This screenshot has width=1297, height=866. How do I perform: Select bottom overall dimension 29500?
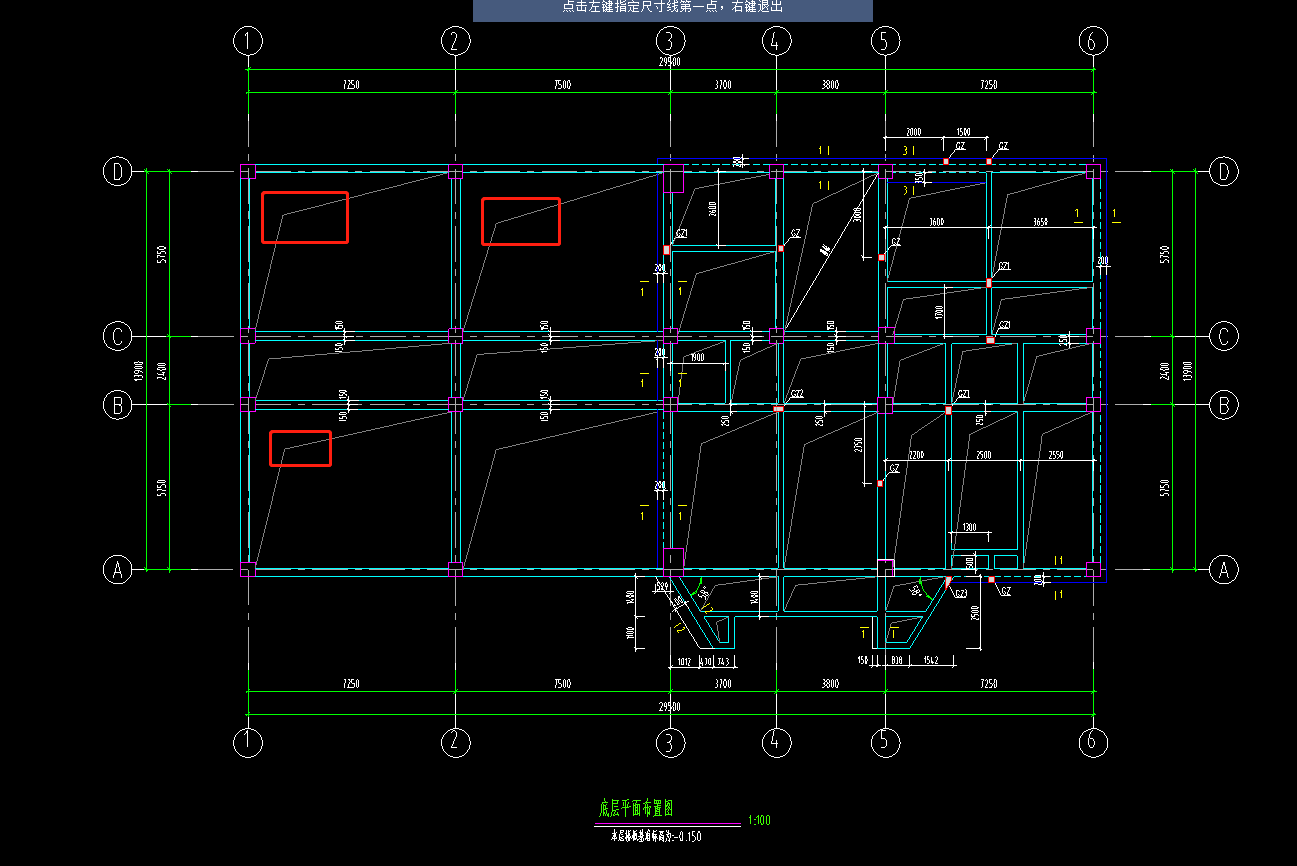click(670, 706)
